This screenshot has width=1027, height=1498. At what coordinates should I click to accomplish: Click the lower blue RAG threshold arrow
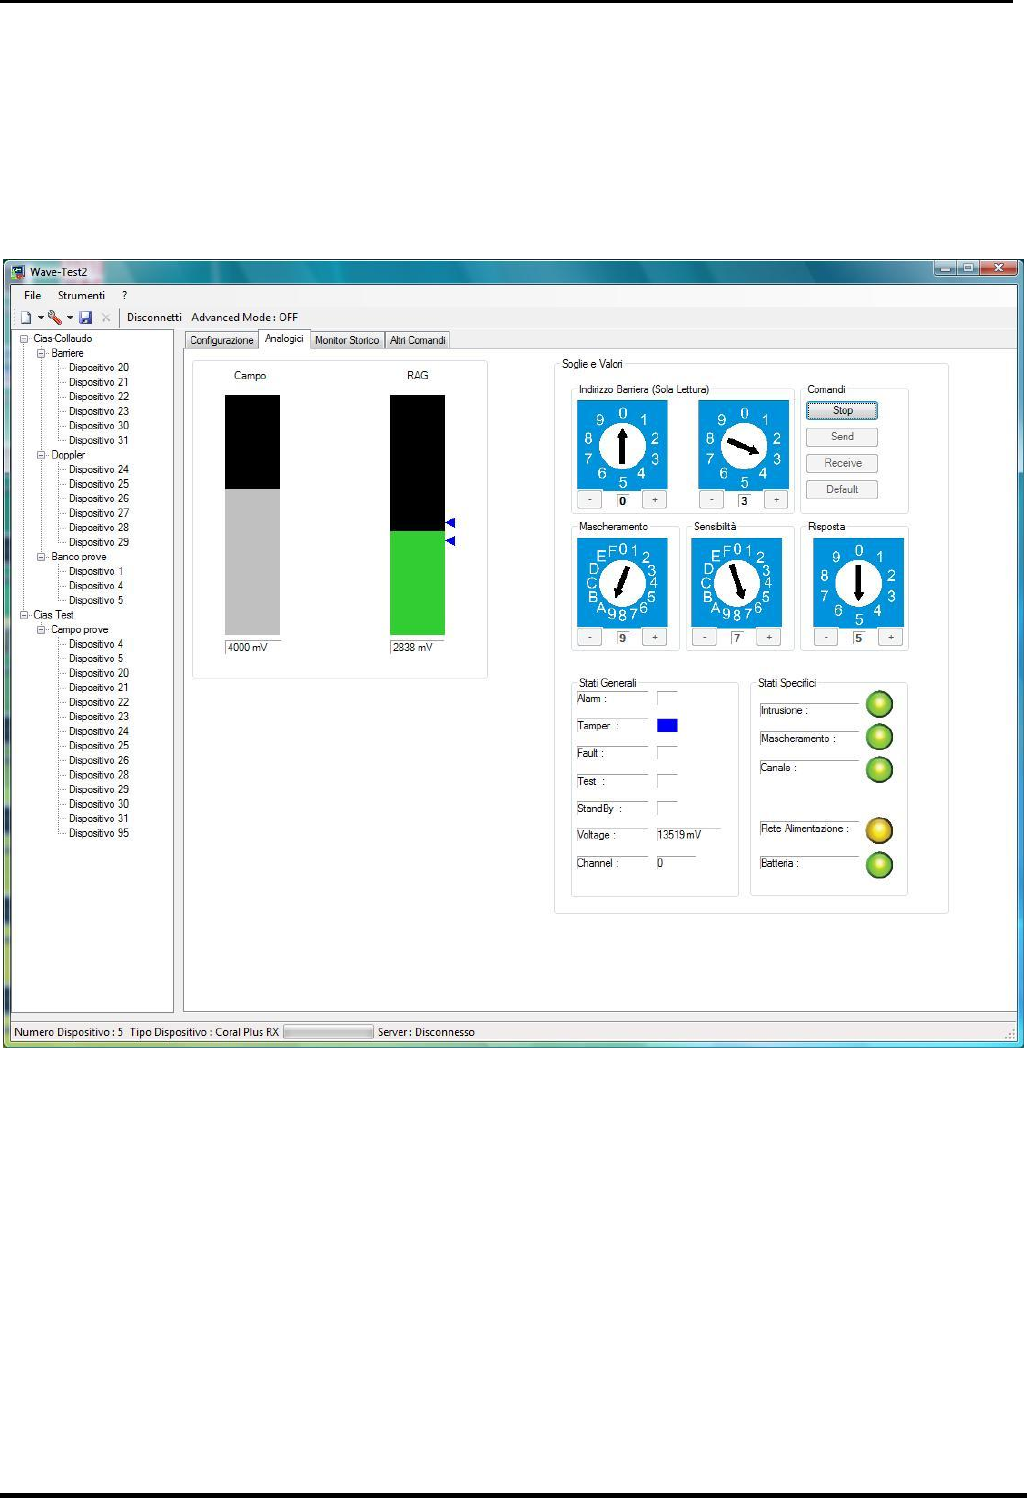tap(450, 541)
